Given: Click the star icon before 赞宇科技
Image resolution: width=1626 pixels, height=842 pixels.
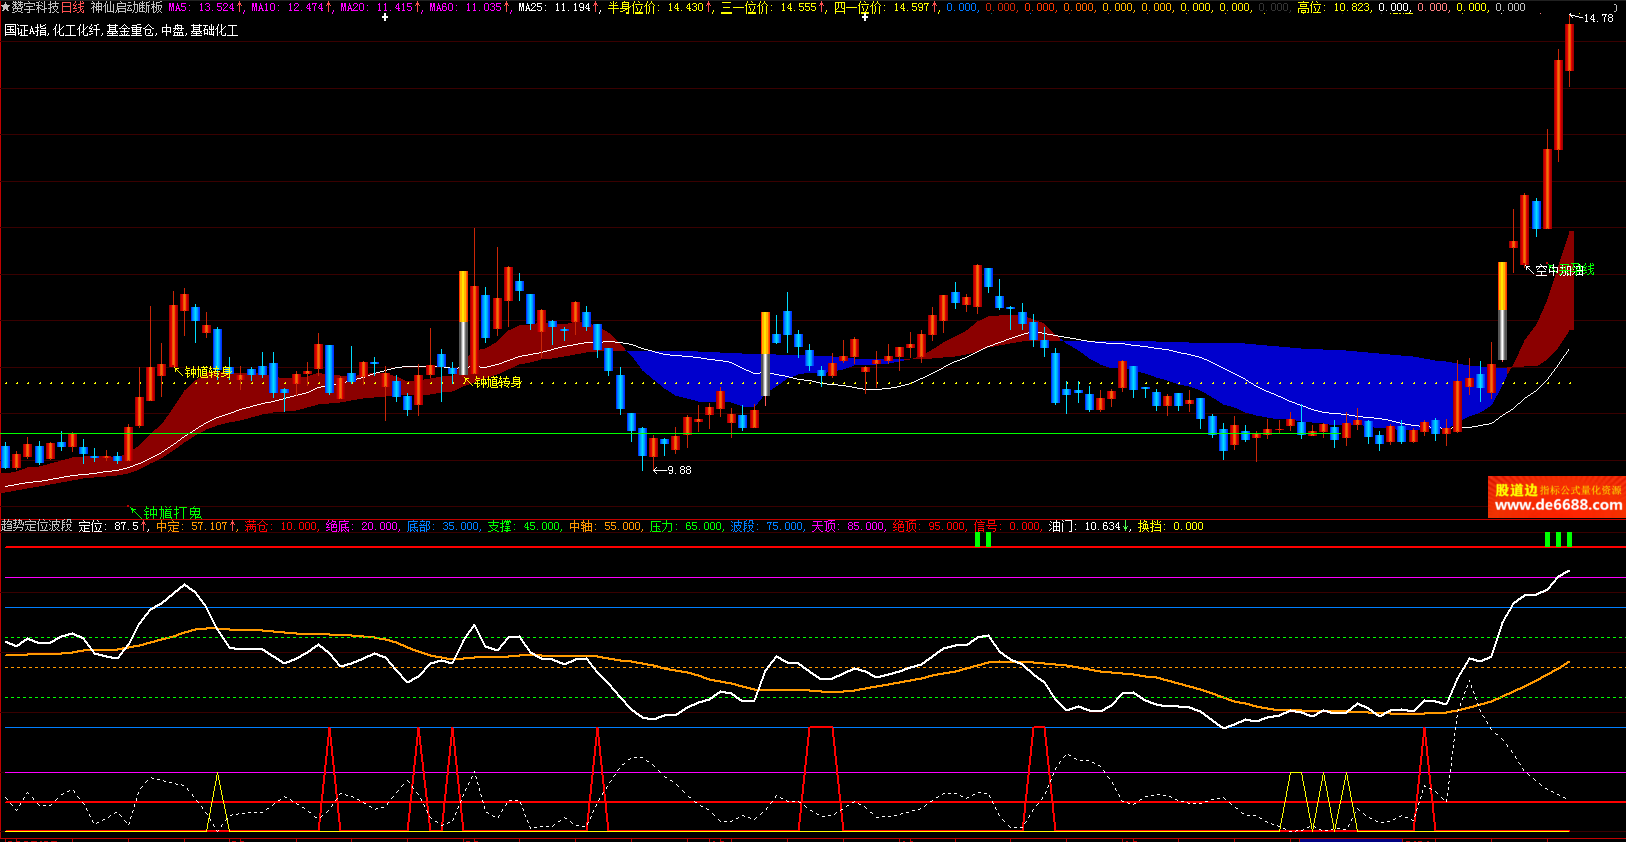Looking at the screenshot, I should (6, 7).
